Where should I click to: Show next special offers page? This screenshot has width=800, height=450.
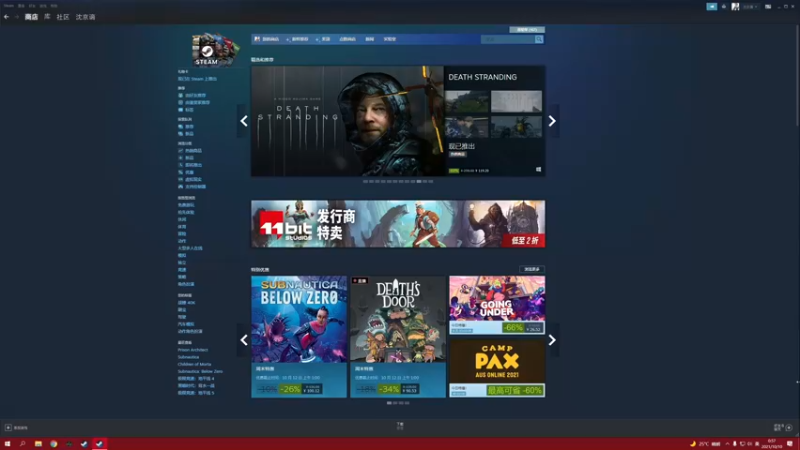coord(552,340)
